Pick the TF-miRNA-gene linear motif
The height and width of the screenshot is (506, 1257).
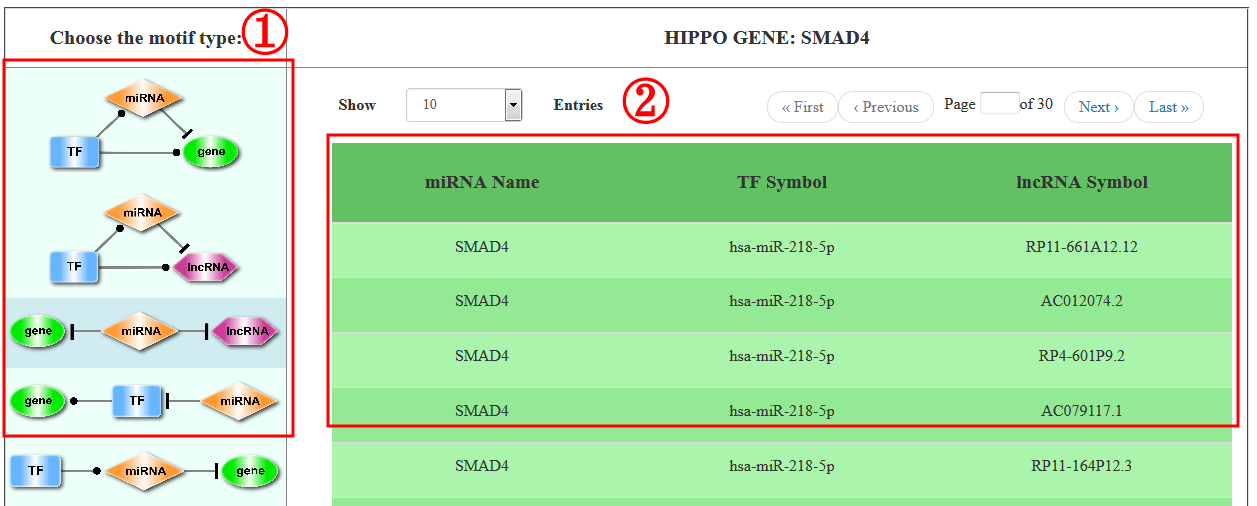click(145, 470)
